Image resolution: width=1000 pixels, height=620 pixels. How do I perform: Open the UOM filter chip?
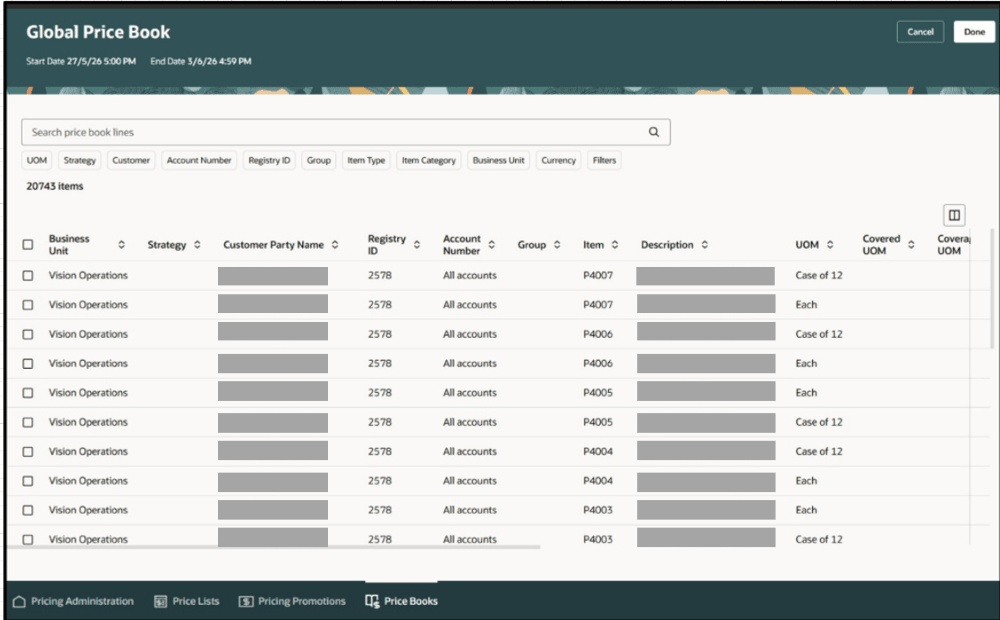[37, 160]
